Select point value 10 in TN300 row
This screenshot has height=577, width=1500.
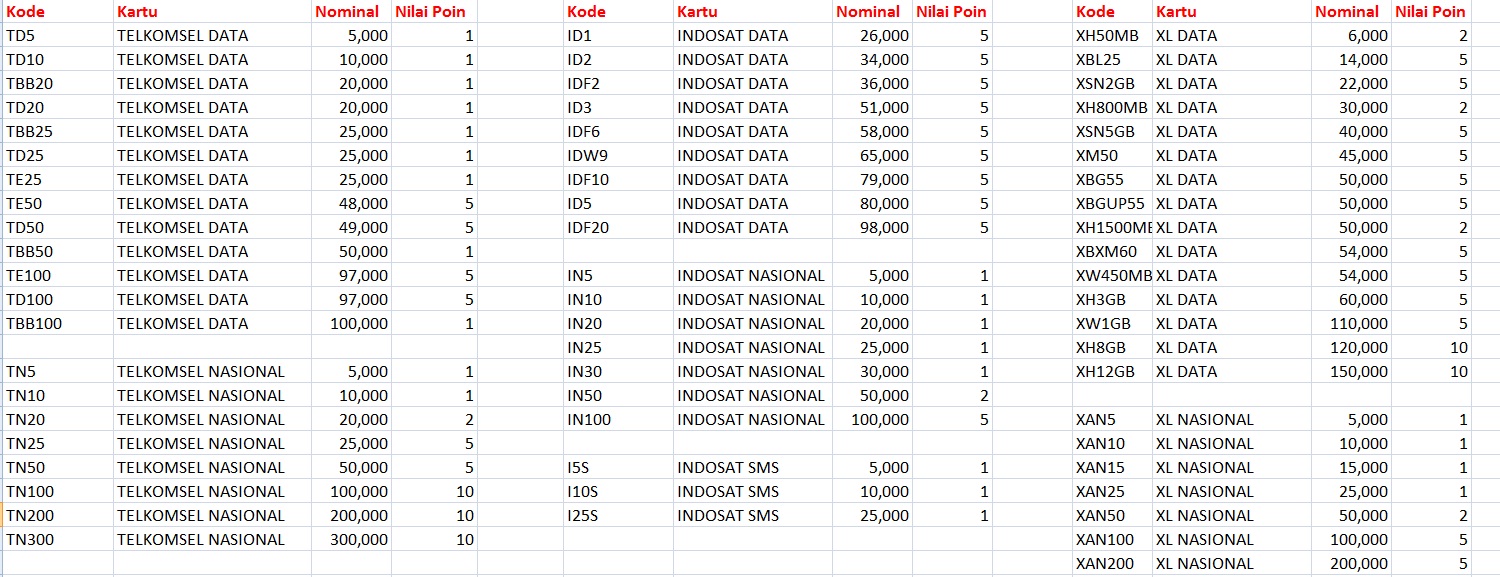(434, 539)
